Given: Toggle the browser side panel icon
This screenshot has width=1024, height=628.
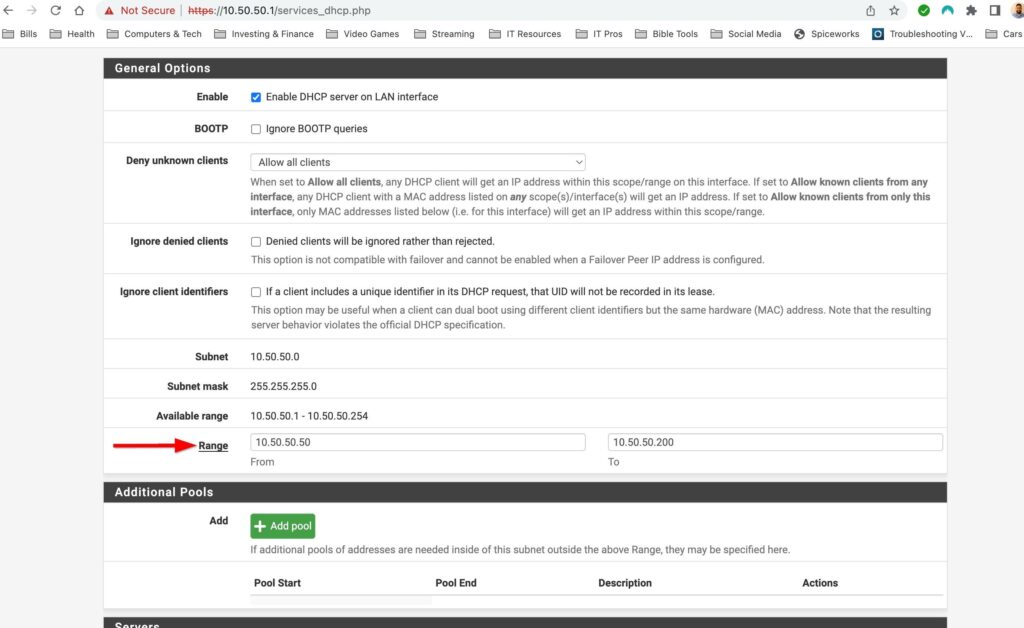Looking at the screenshot, I should pos(995,10).
